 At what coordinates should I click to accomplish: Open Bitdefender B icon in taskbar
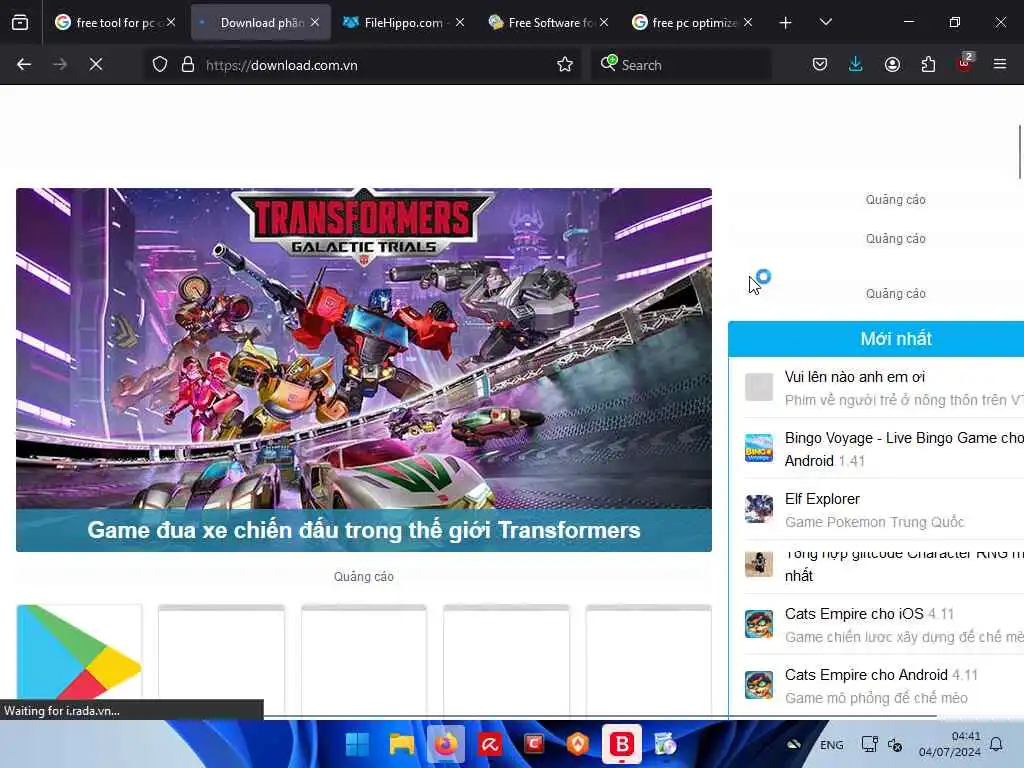(x=622, y=744)
